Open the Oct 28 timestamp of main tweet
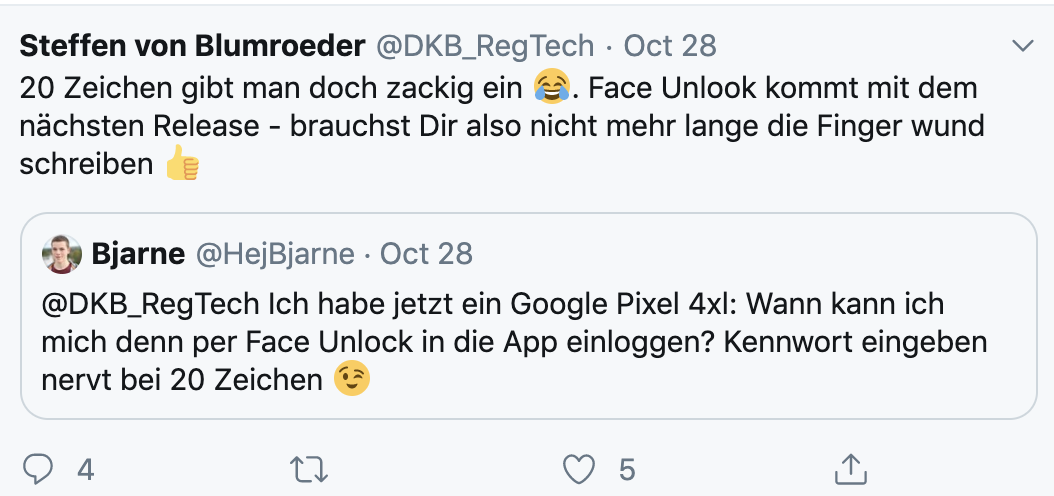Viewport: 1054px width, 496px height. [x=670, y=46]
